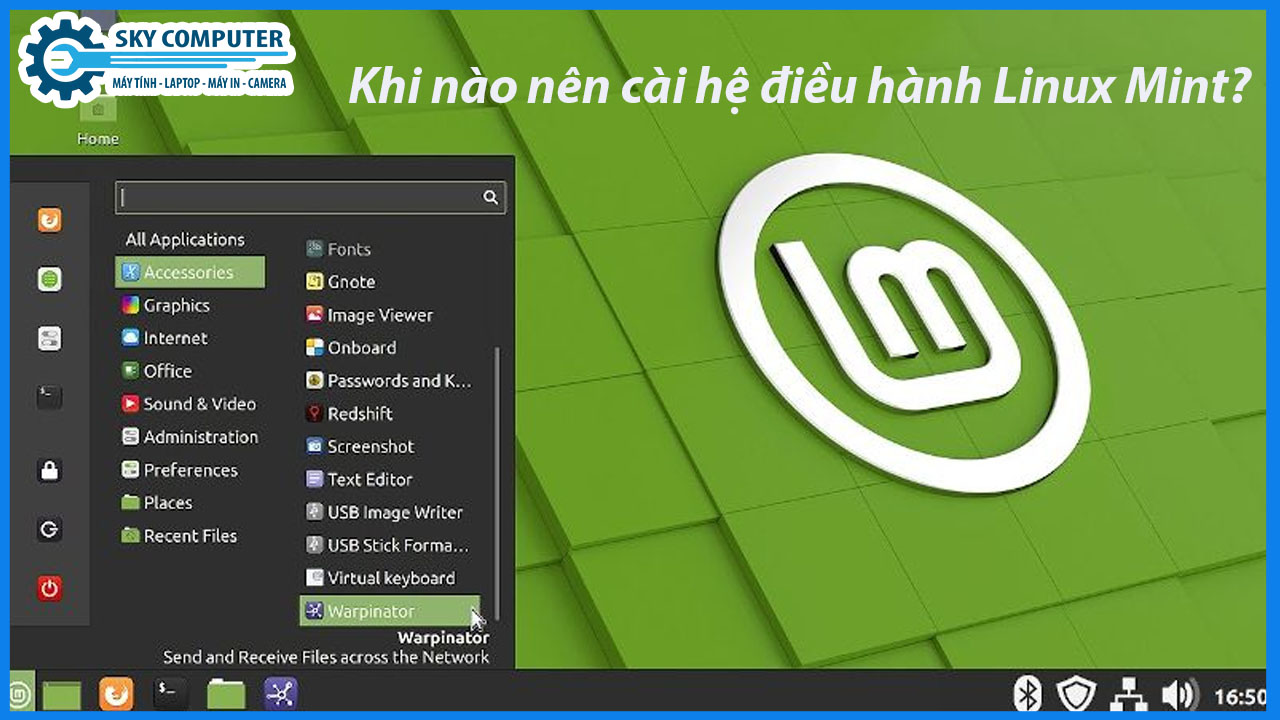Adjust volume via the speaker tray icon
Image resolution: width=1280 pixels, height=720 pixels.
click(1178, 692)
